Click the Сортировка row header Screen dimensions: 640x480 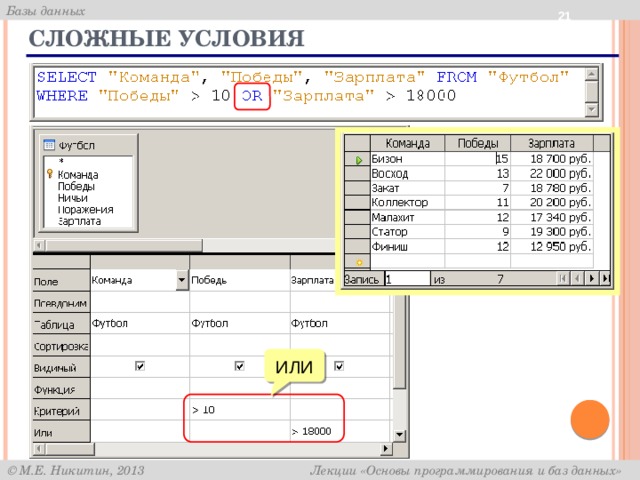(61, 346)
